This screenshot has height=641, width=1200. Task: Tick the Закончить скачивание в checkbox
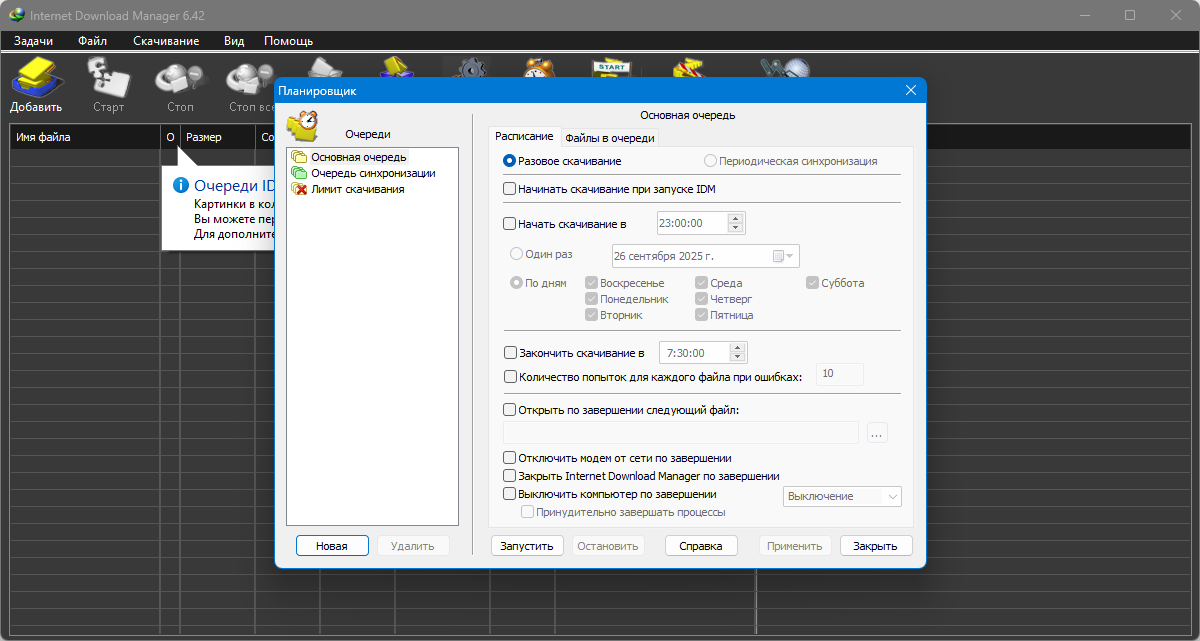[510, 353]
